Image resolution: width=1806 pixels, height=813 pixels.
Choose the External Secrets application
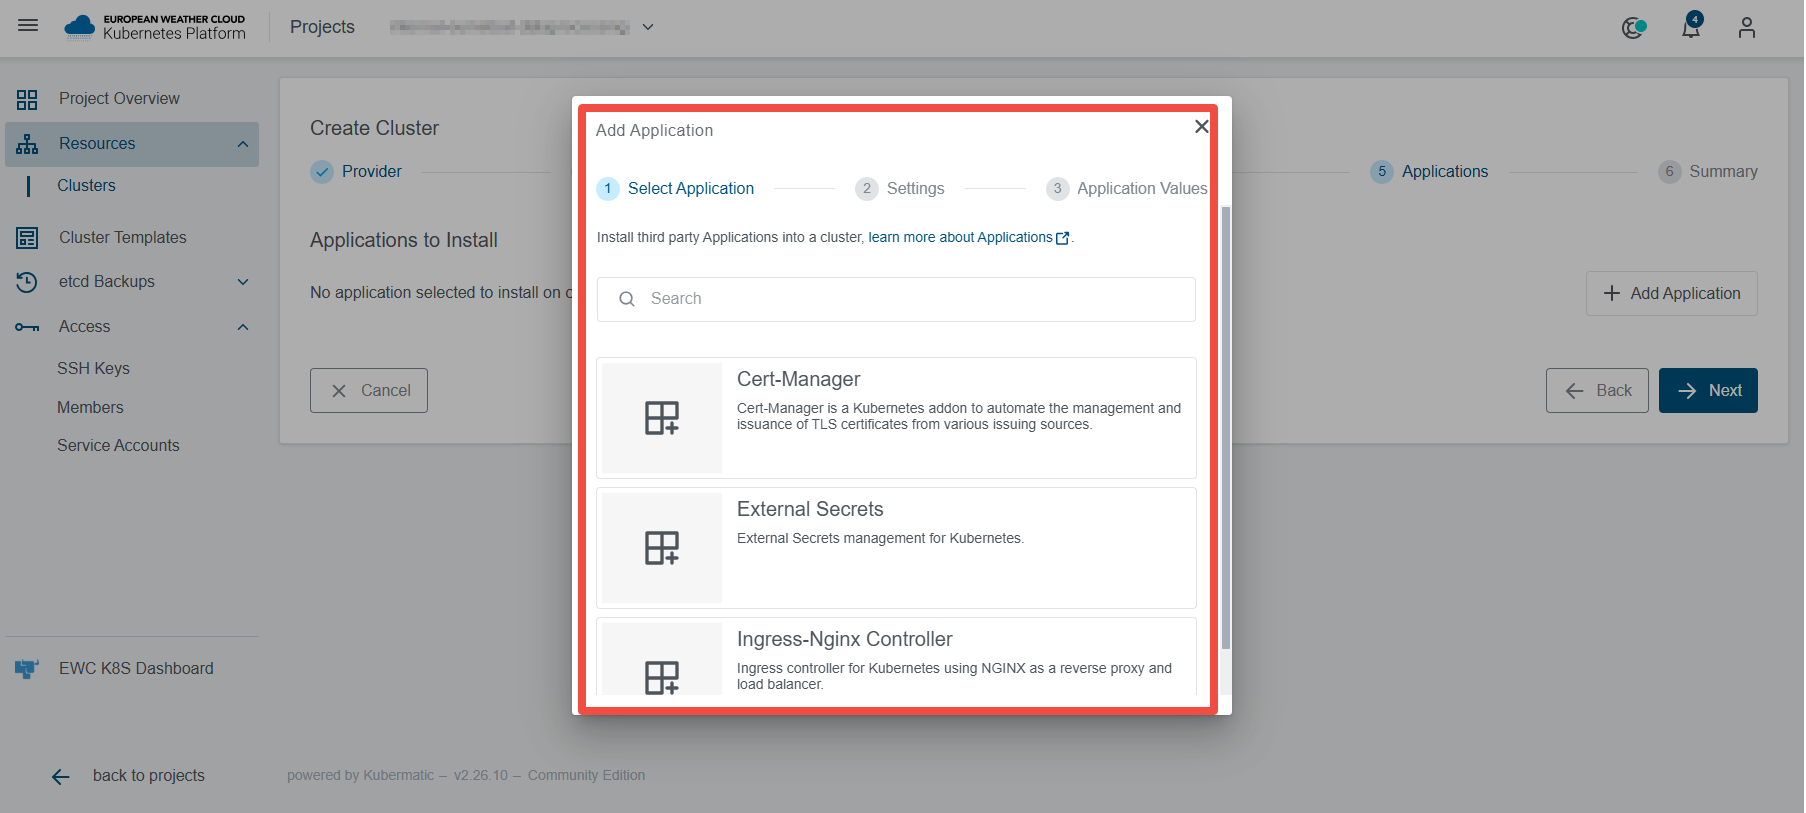(896, 548)
